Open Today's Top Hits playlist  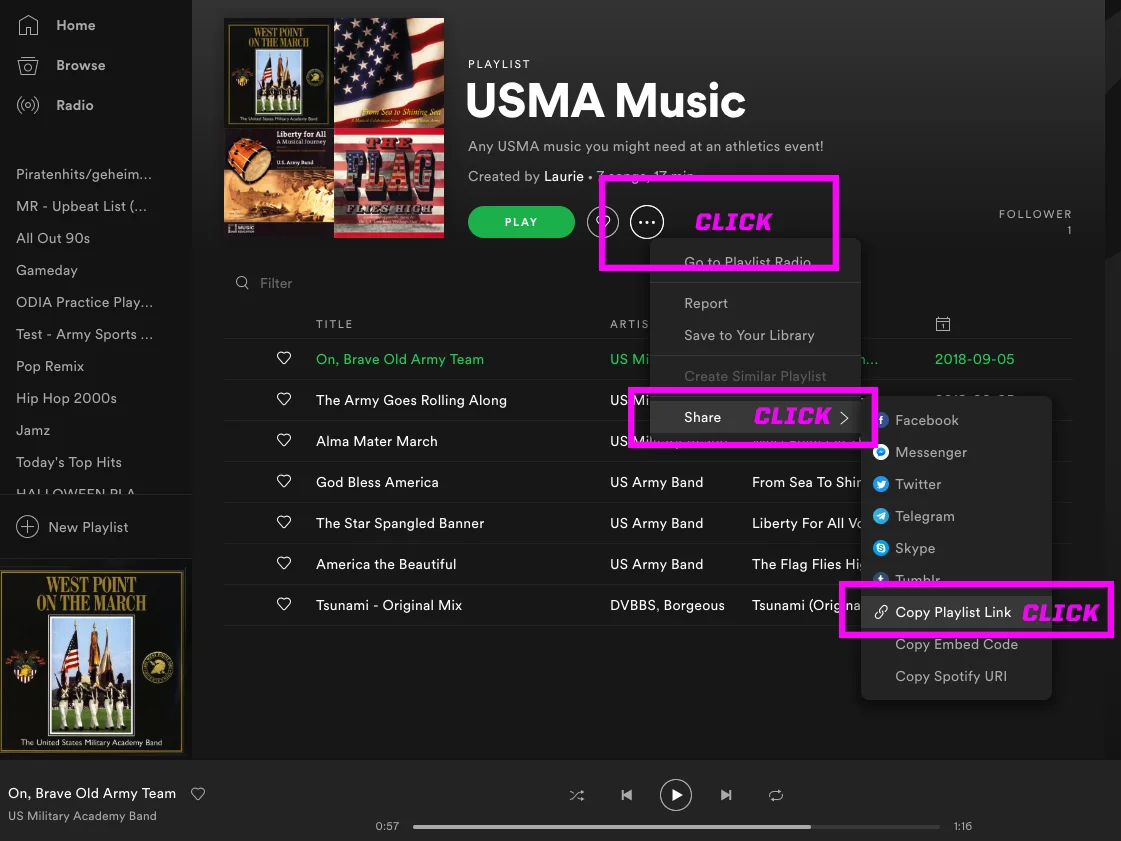point(69,463)
